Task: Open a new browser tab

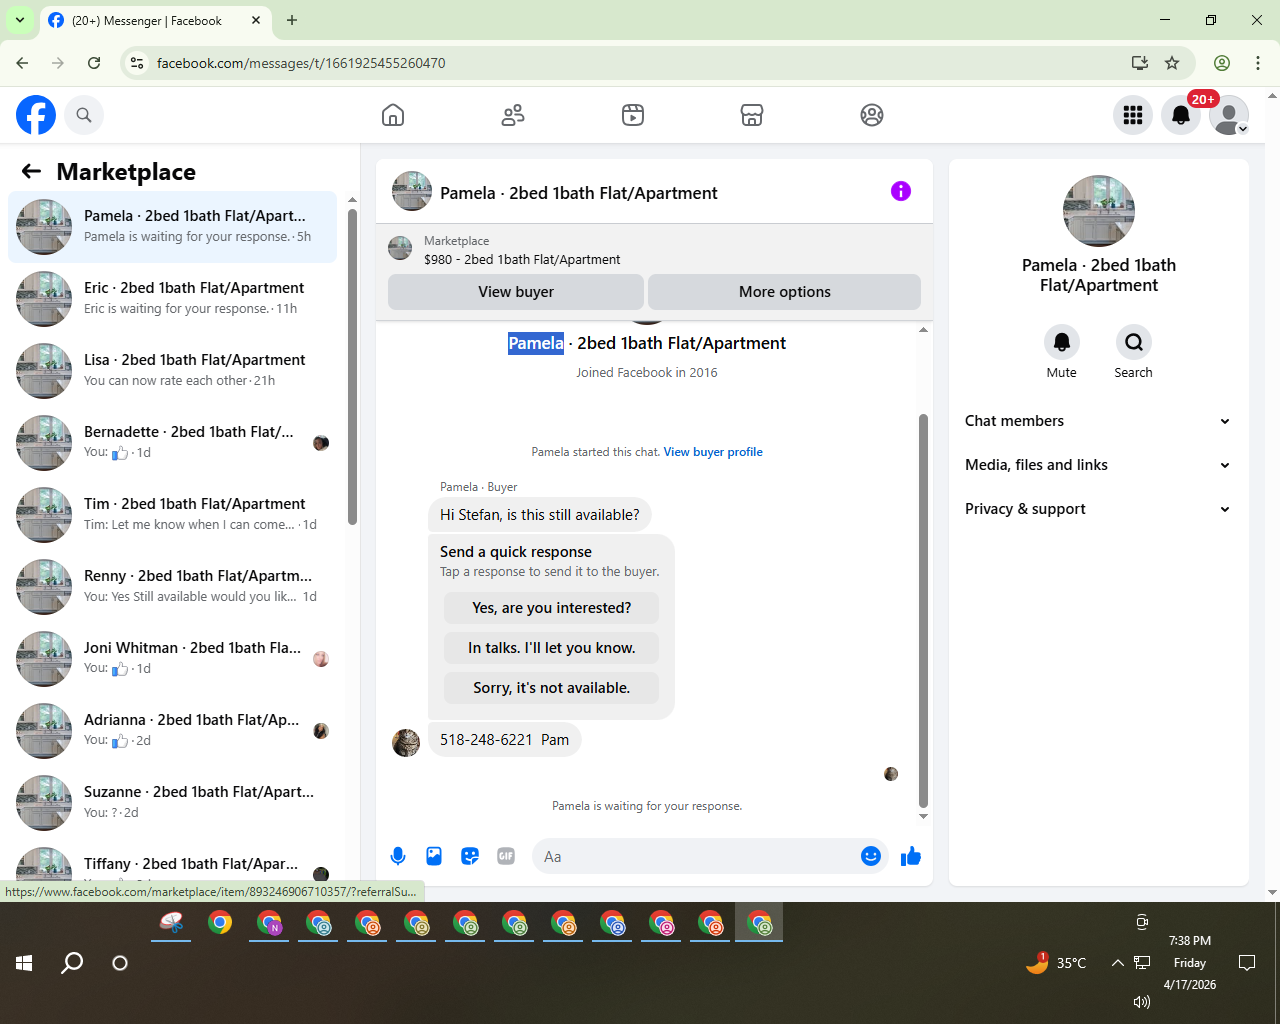Action: pos(292,20)
